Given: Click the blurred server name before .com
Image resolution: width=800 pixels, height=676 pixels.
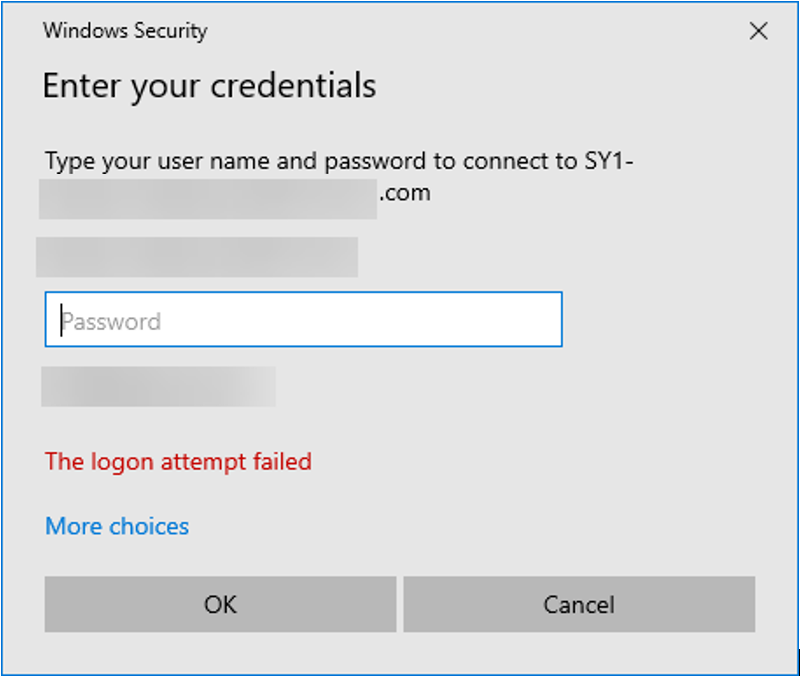Looking at the screenshot, I should 208,198.
